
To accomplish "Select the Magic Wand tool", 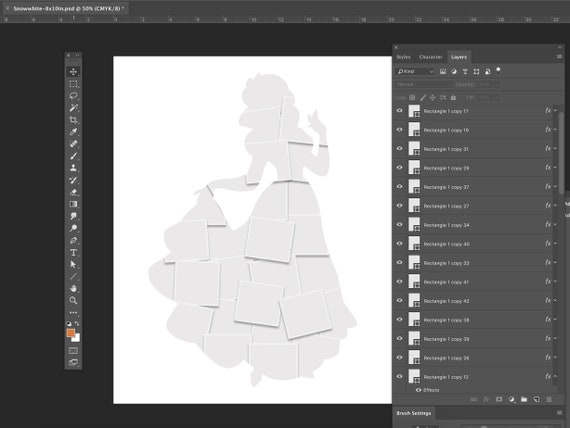I will coord(73,108).
